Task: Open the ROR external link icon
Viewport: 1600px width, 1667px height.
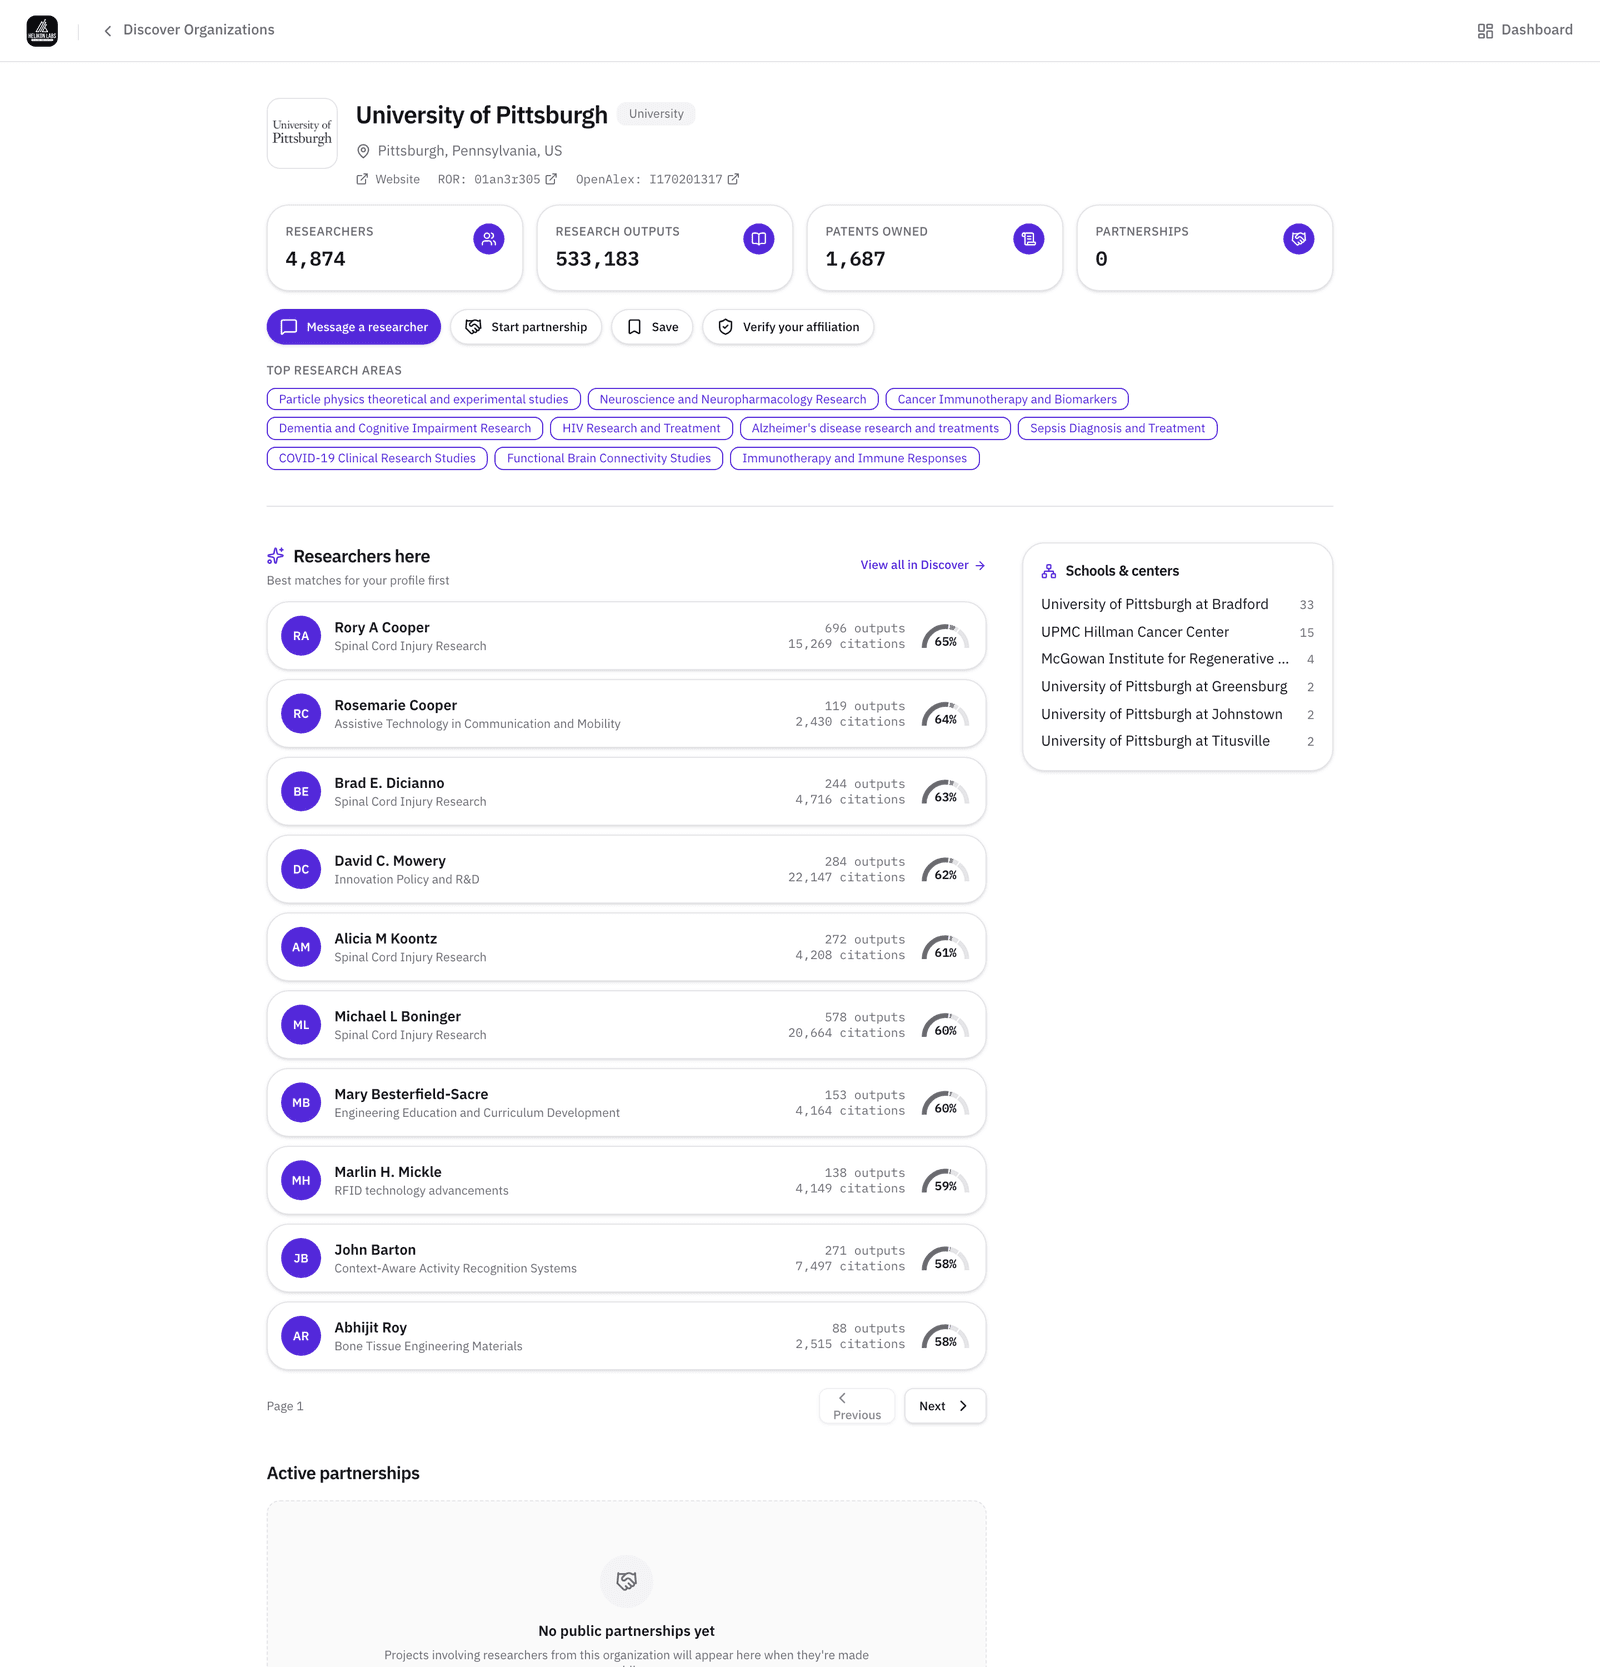Action: 551,179
